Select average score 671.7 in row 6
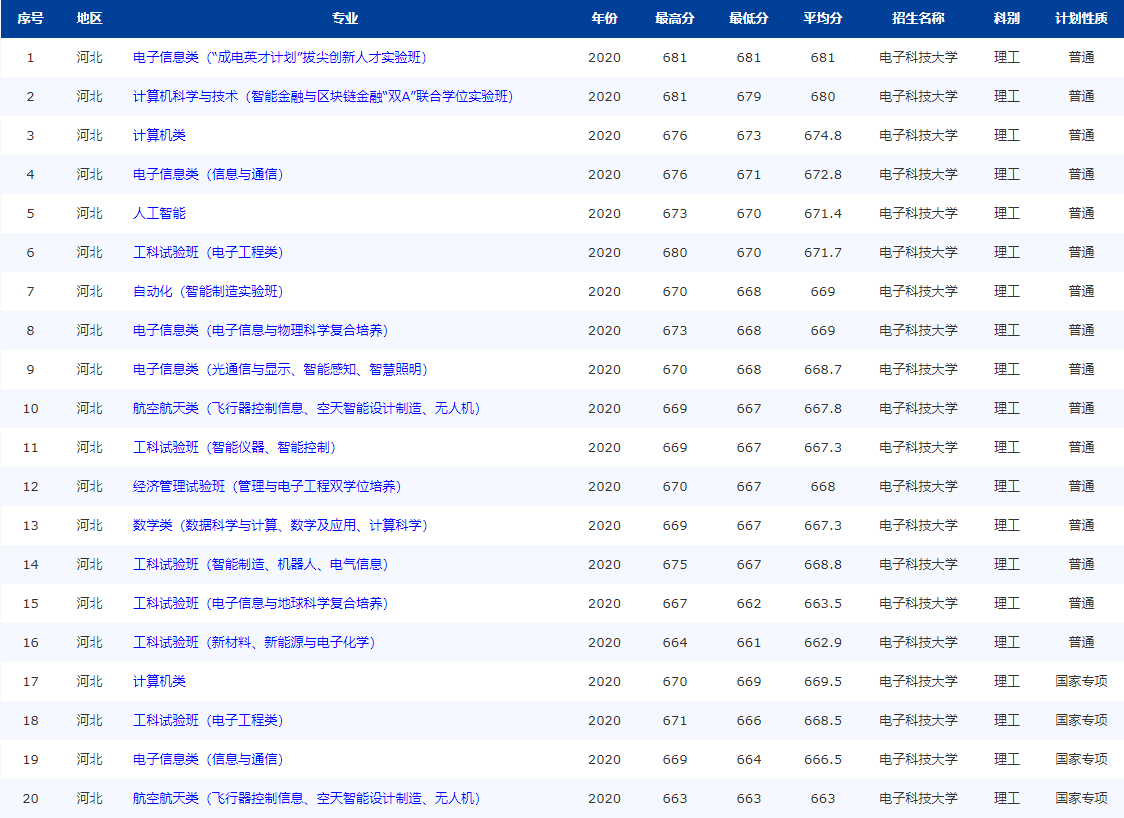Screen dimensions: 1124x818 coord(823,252)
